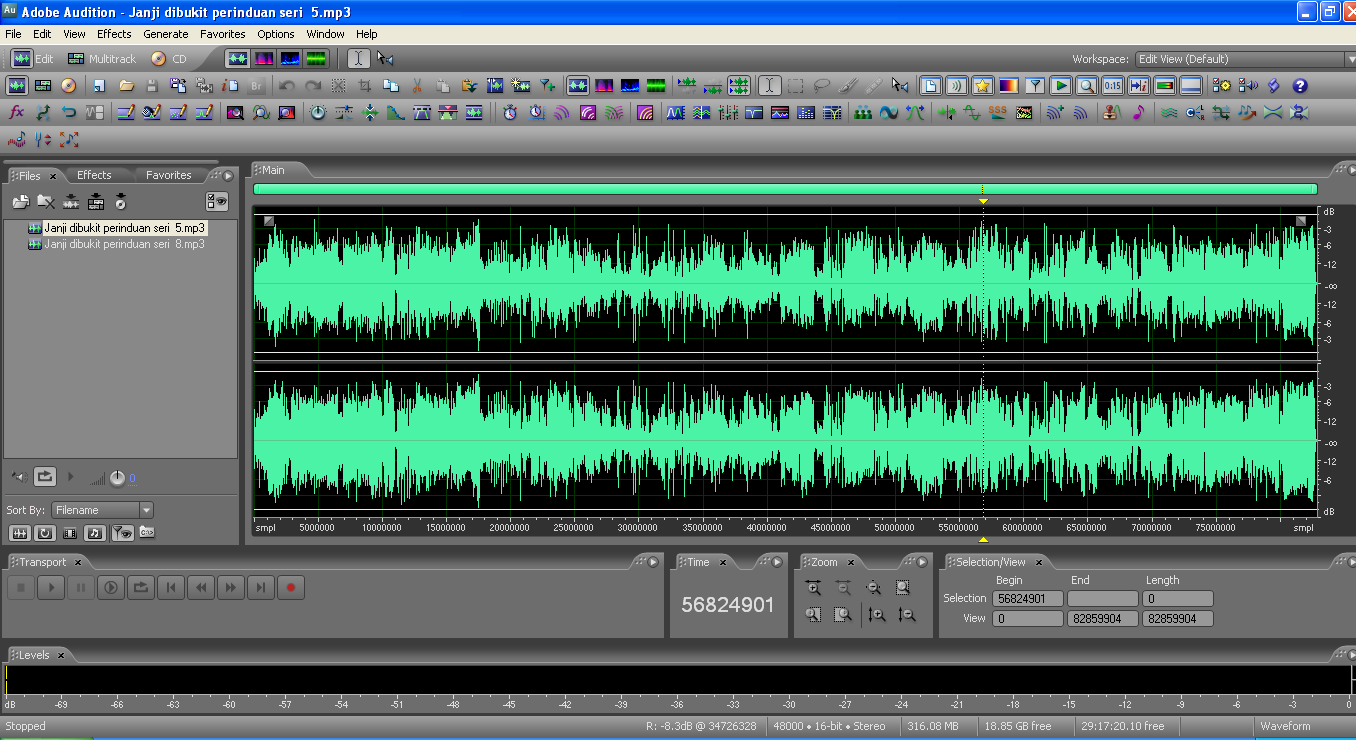
Task: Toggle Show Loop Files filter button
Action: pyautogui.click(x=45, y=533)
